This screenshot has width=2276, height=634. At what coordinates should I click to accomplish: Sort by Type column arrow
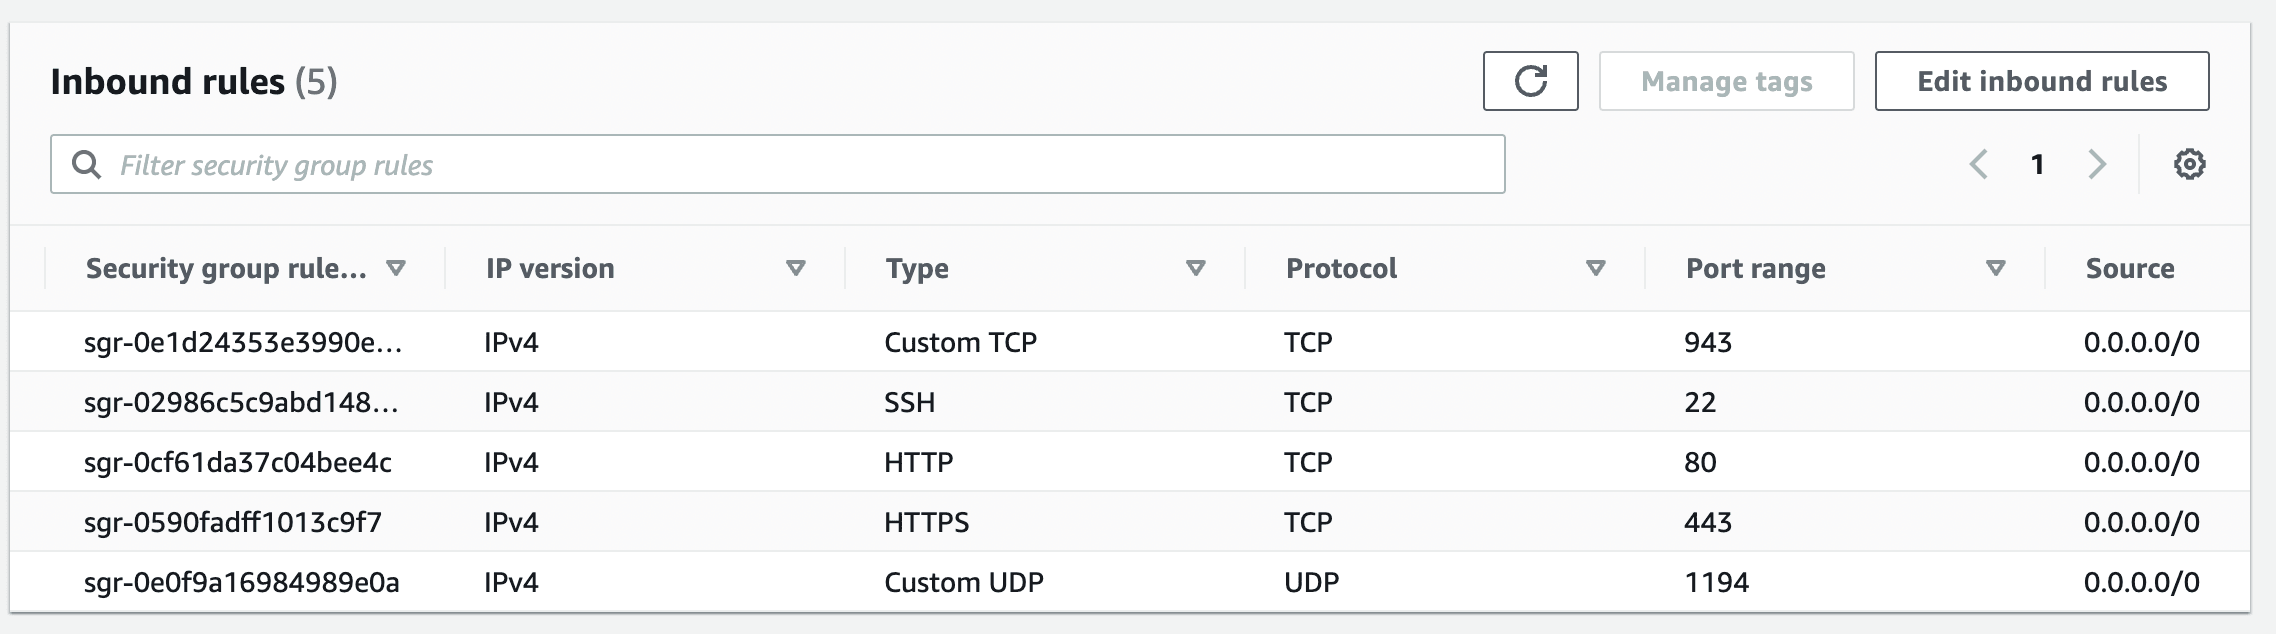point(1195,268)
